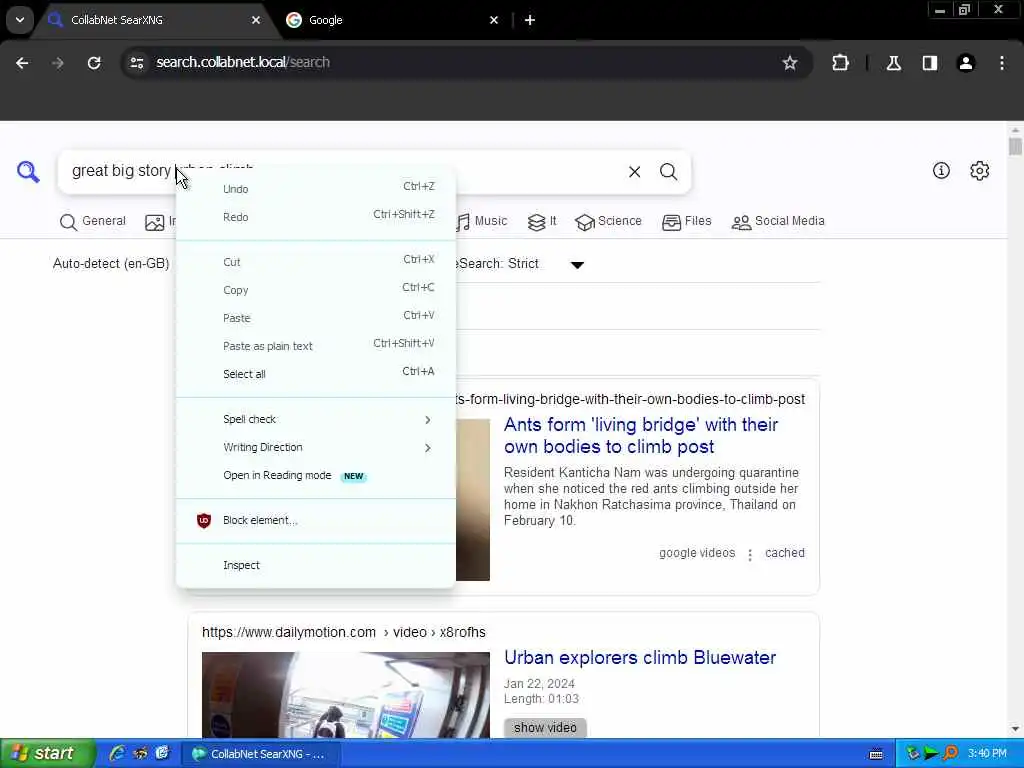
Task: Click the page vertical scrollbar thumb
Action: point(1015,146)
